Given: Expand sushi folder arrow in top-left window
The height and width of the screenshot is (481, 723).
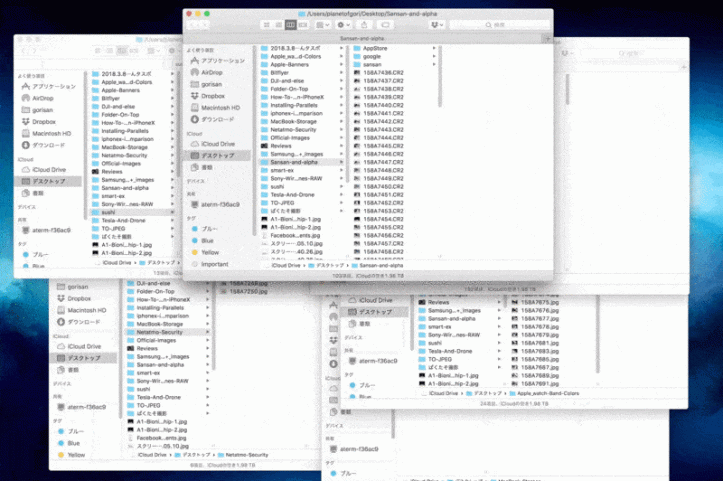Looking at the screenshot, I should [172, 212].
